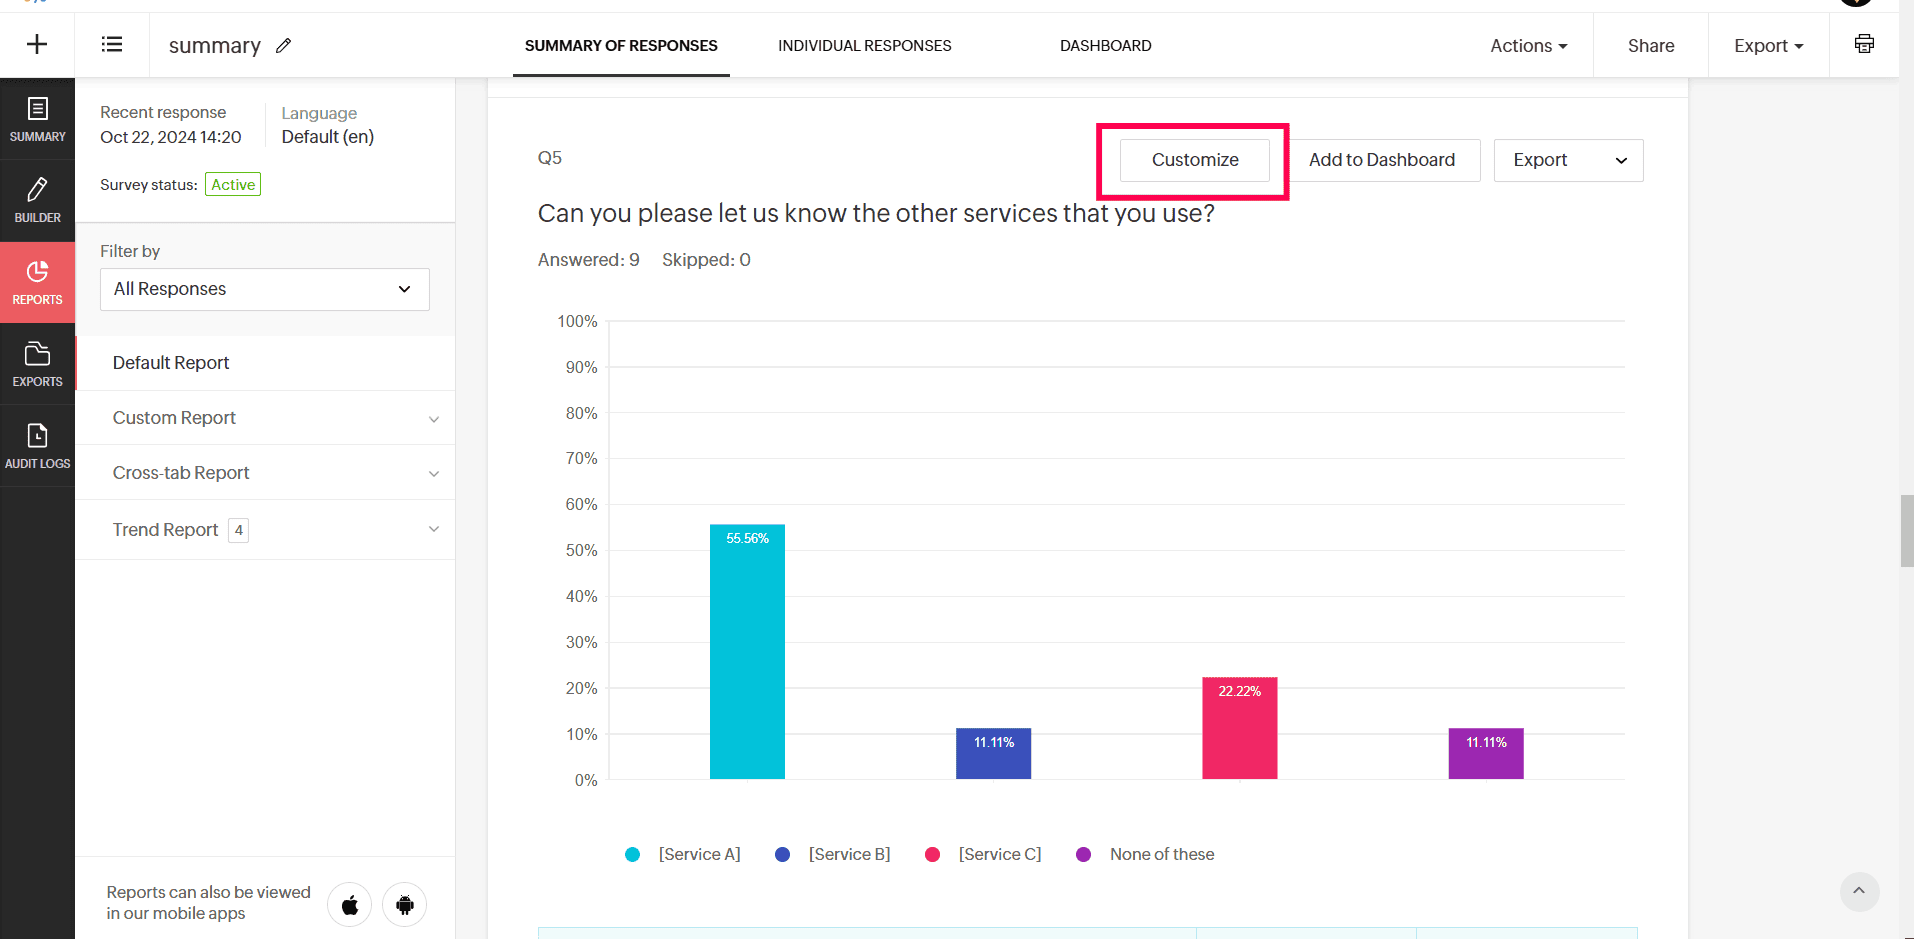The width and height of the screenshot is (1914, 939).
Task: Toggle None of these legend item
Action: coord(1145,854)
